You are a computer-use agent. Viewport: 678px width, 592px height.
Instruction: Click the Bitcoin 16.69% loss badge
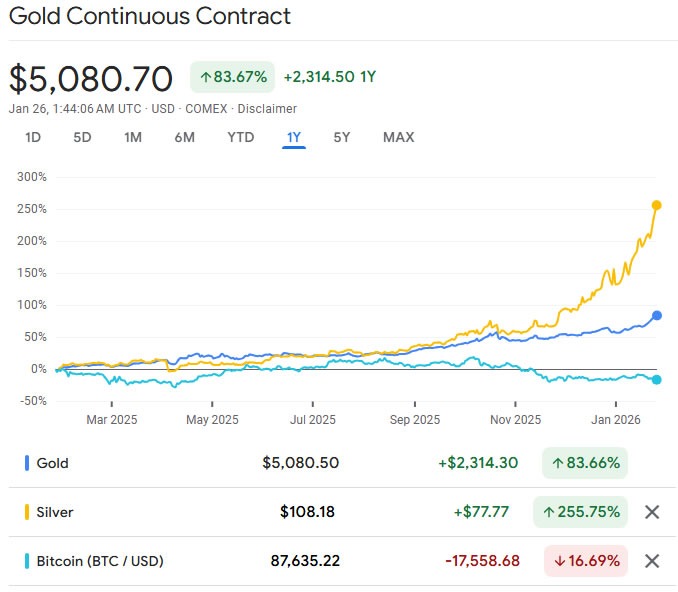[585, 561]
